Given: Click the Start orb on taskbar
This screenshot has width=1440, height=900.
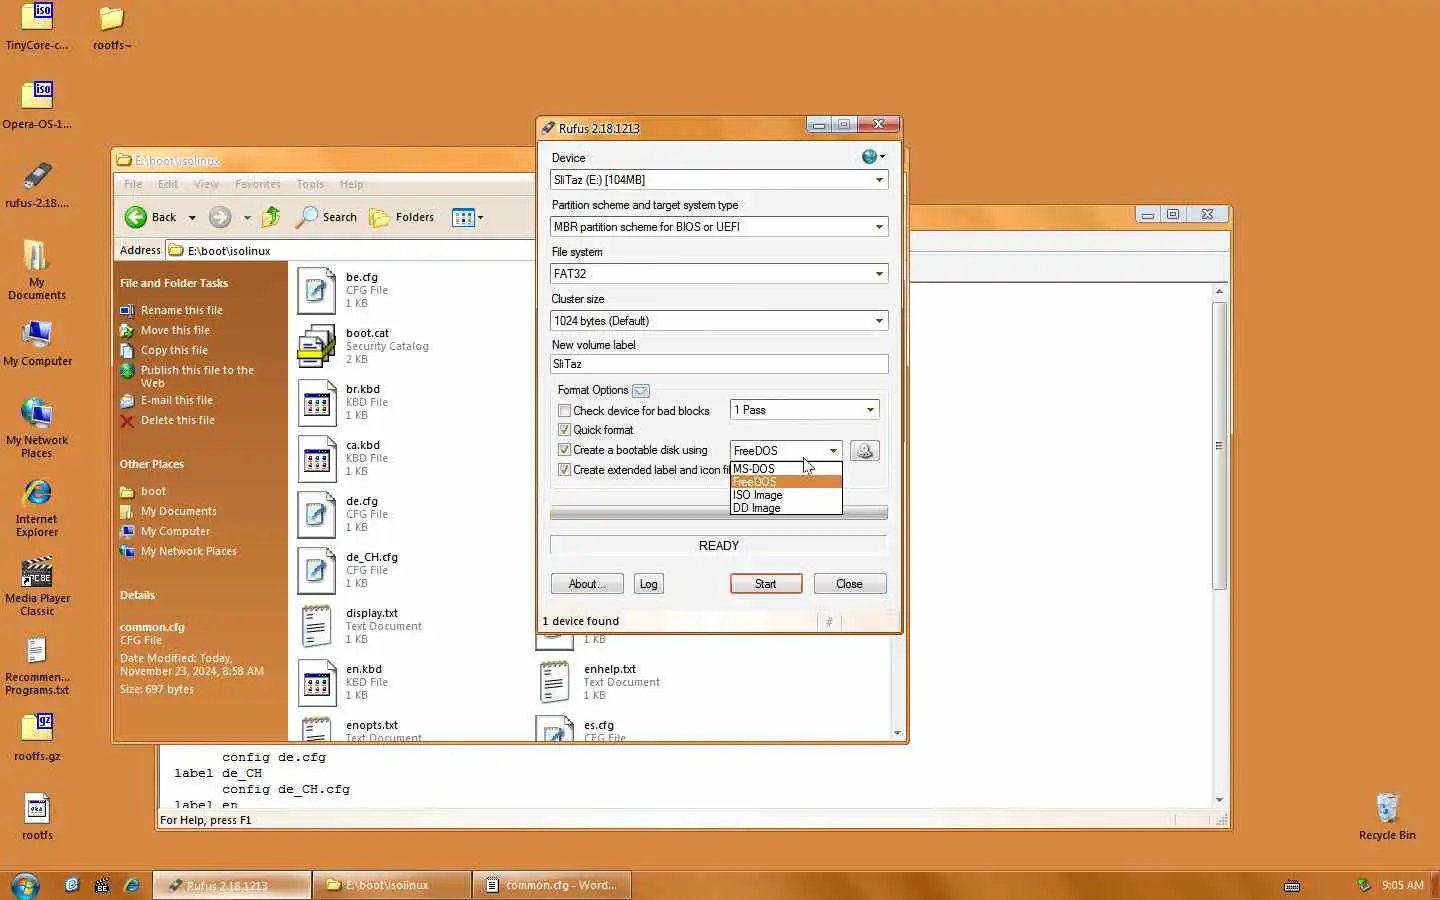Looking at the screenshot, I should pos(25,885).
